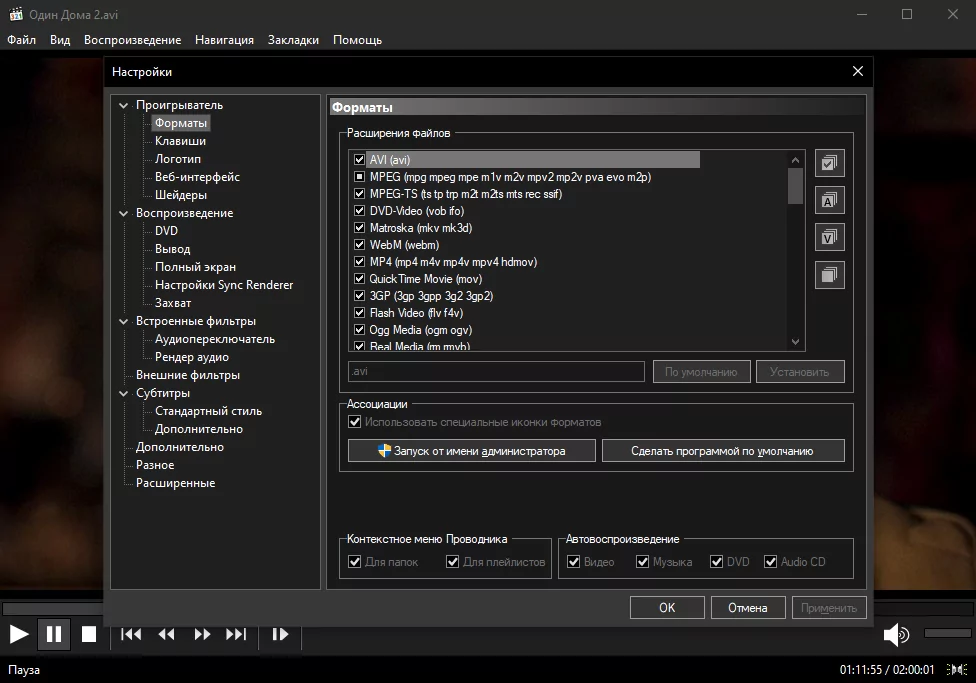Click the Stop playback icon
The image size is (976, 683).
(89, 634)
